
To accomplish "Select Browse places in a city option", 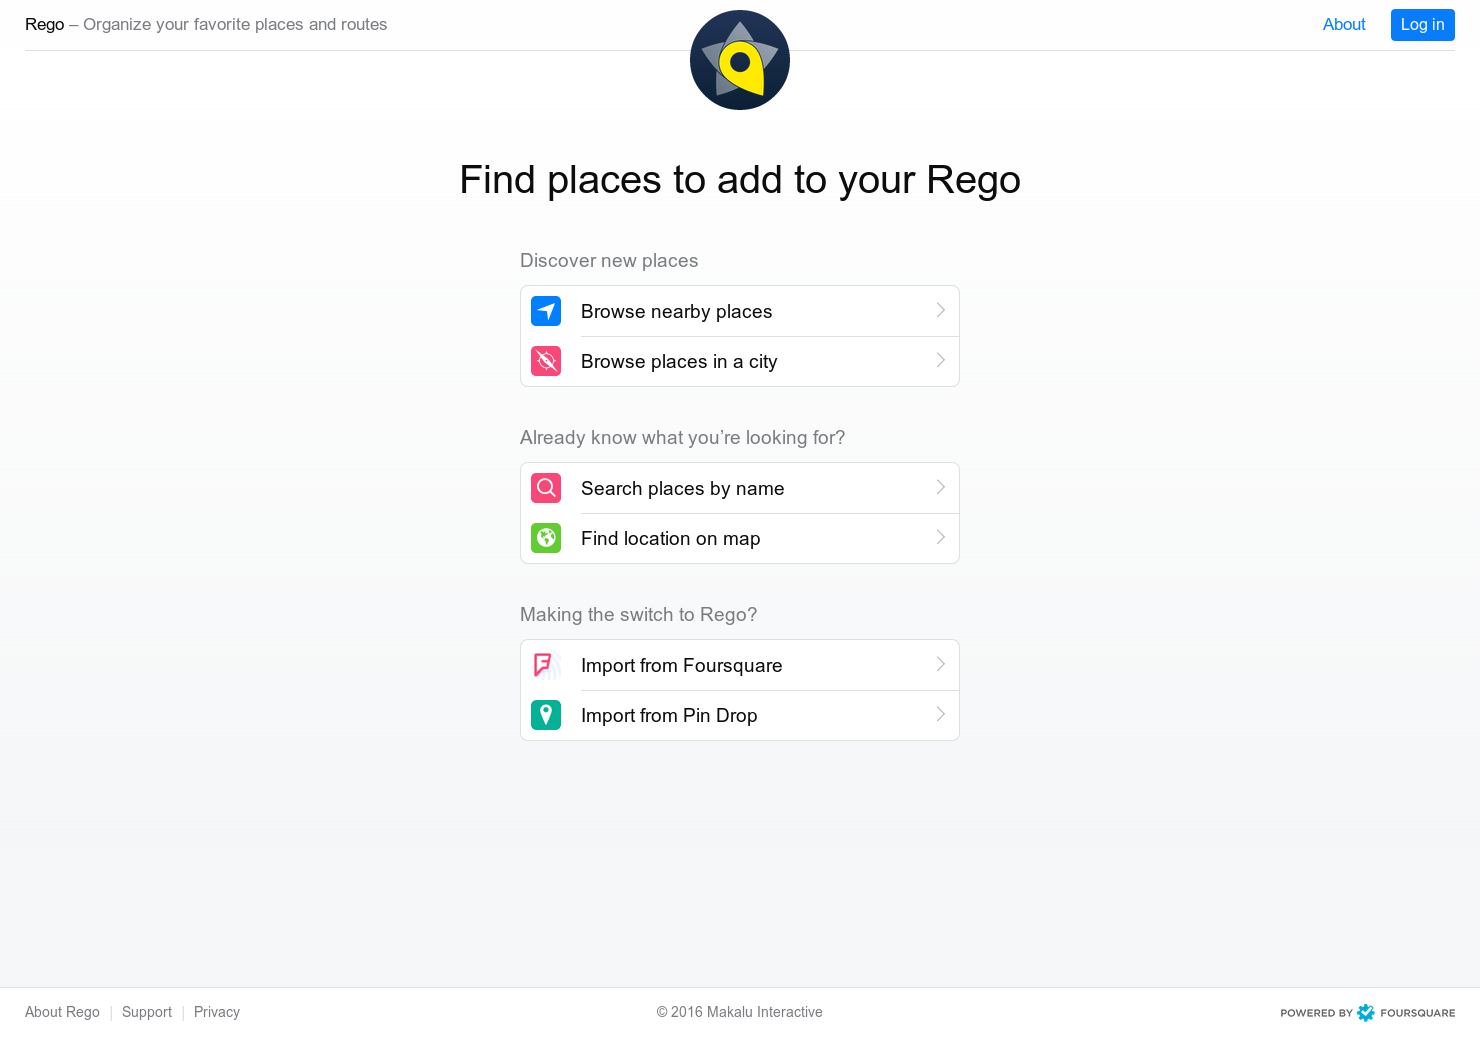I will click(x=679, y=361).
